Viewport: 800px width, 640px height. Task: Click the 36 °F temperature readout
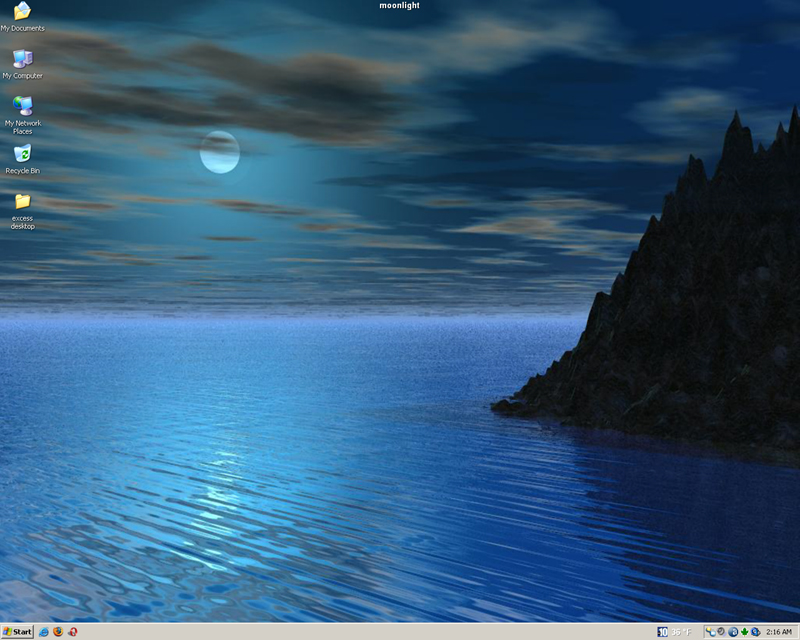point(681,632)
